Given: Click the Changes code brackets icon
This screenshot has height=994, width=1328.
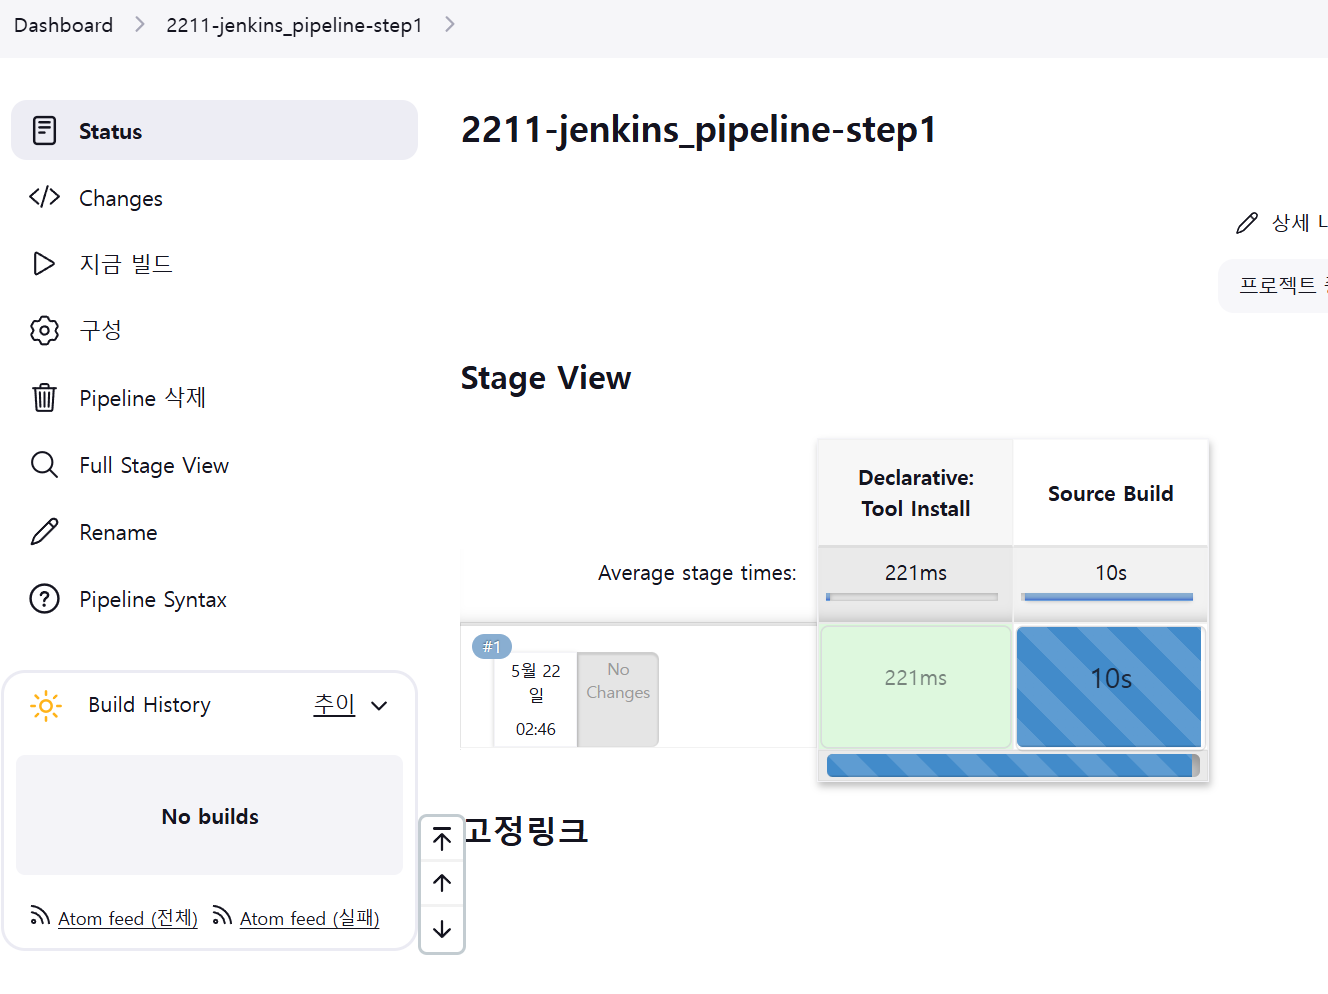Looking at the screenshot, I should pyautogui.click(x=45, y=197).
